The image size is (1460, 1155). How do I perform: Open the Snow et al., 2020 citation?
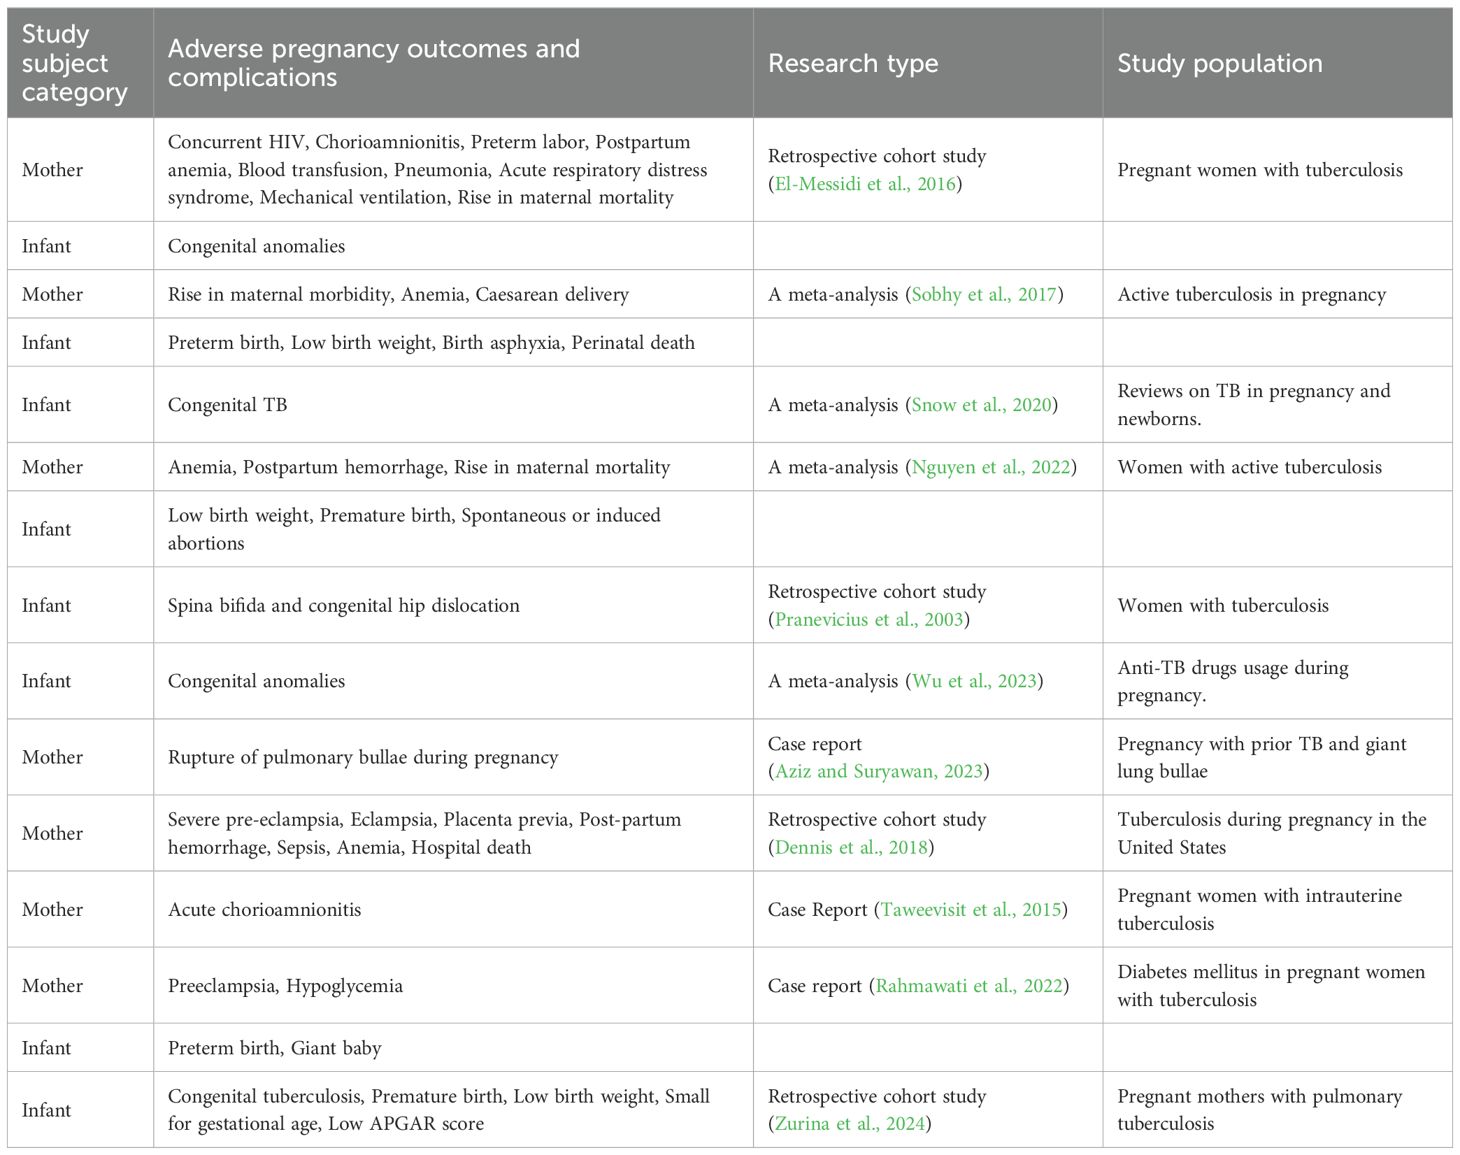click(x=981, y=405)
